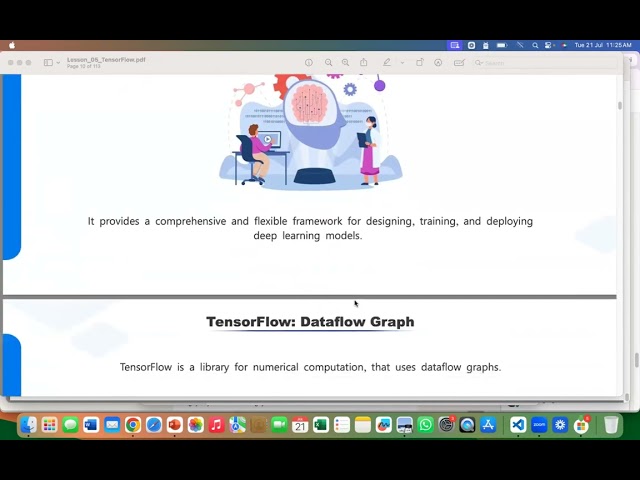Click the text 'deep learning models.'
The height and width of the screenshot is (480, 640).
click(308, 236)
